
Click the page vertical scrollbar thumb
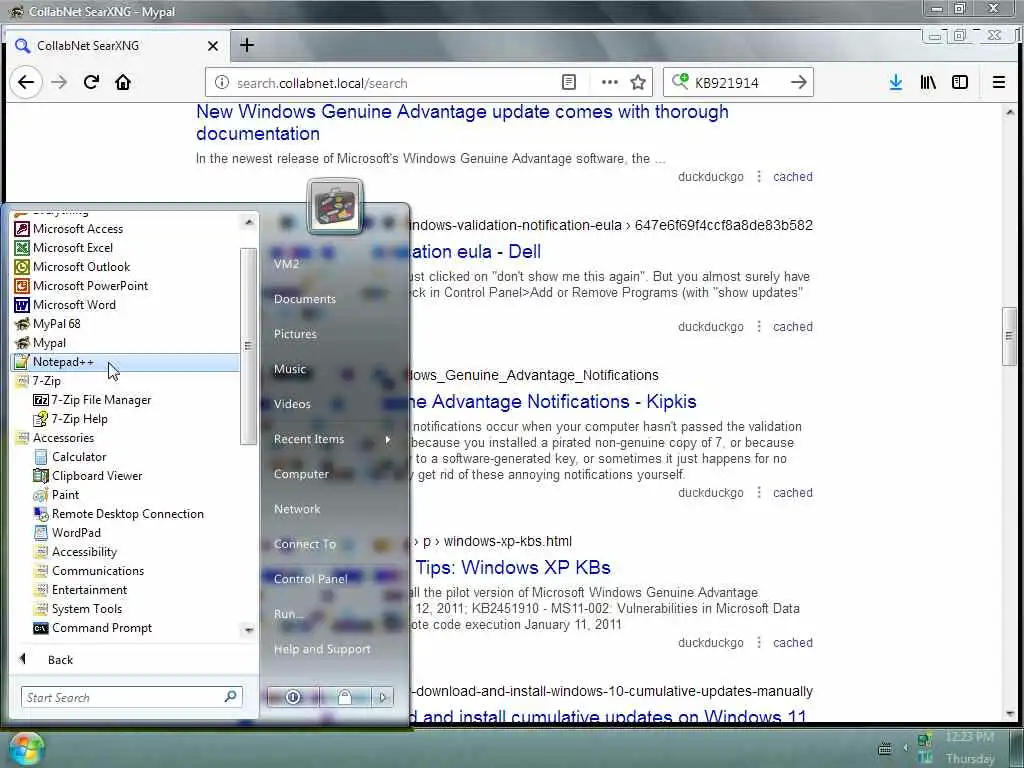coord(1010,336)
